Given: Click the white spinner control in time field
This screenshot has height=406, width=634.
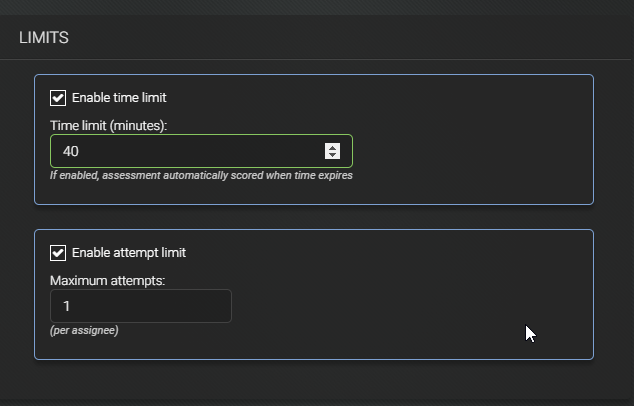Looking at the screenshot, I should tap(332, 151).
